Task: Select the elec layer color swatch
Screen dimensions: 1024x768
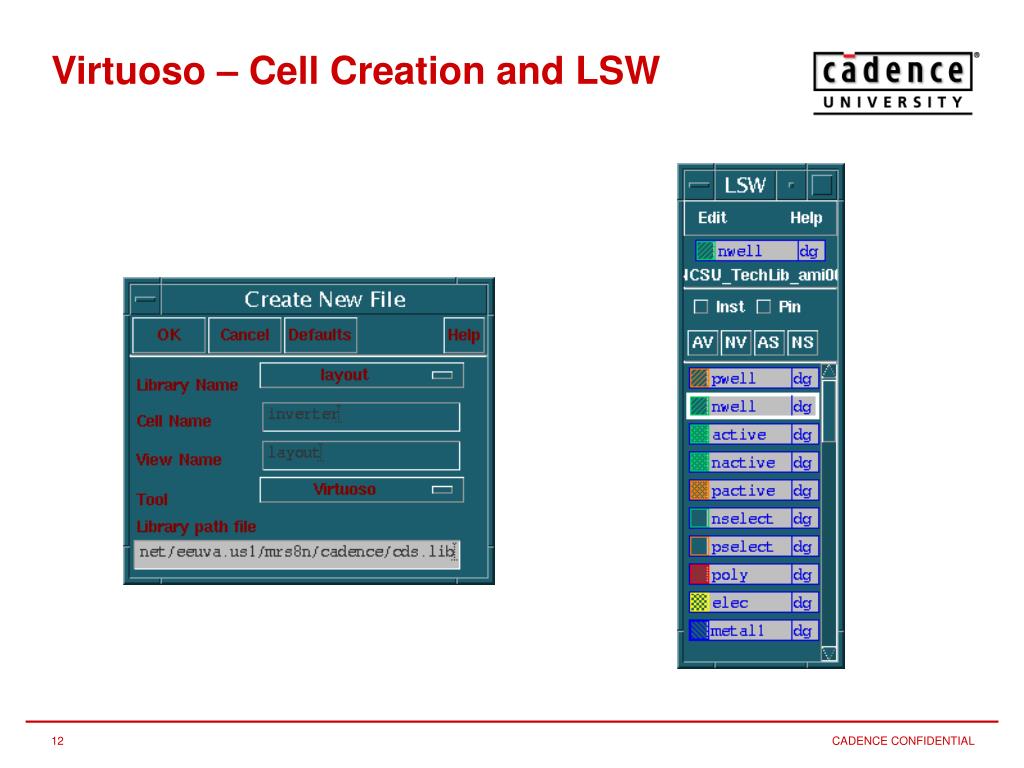Action: 699,602
